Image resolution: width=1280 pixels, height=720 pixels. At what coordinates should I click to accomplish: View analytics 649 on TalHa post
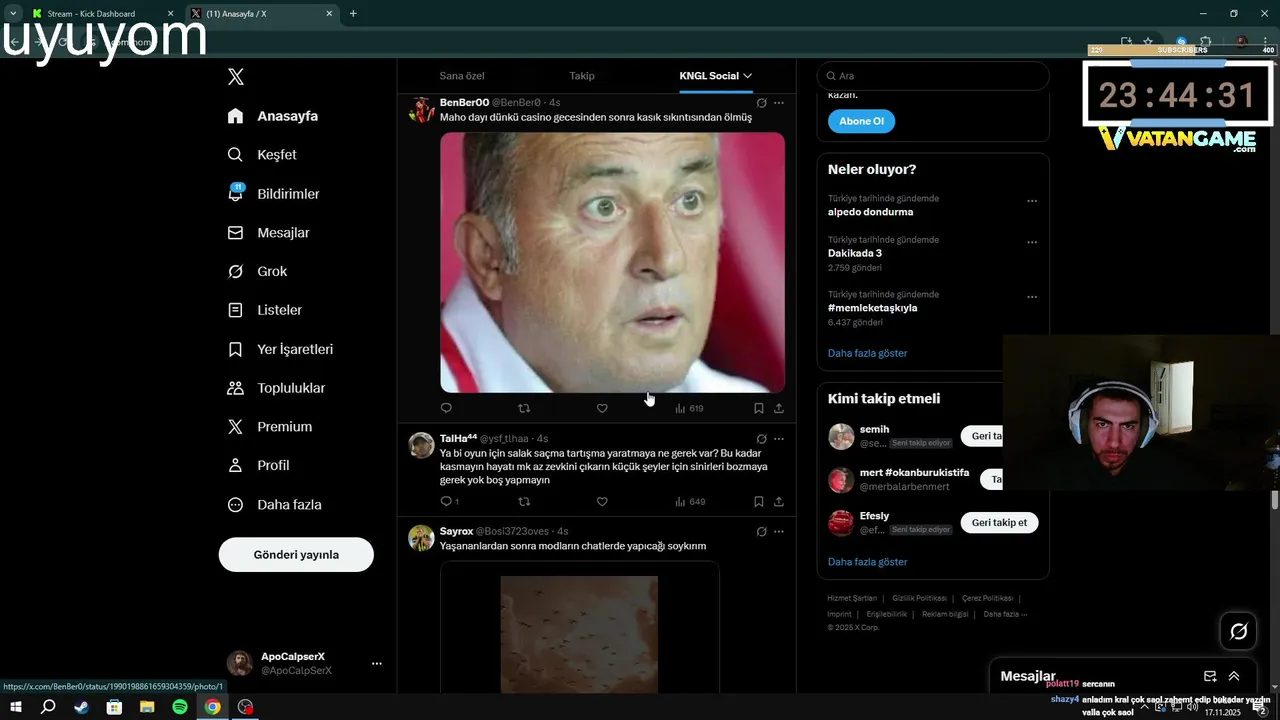tap(690, 502)
